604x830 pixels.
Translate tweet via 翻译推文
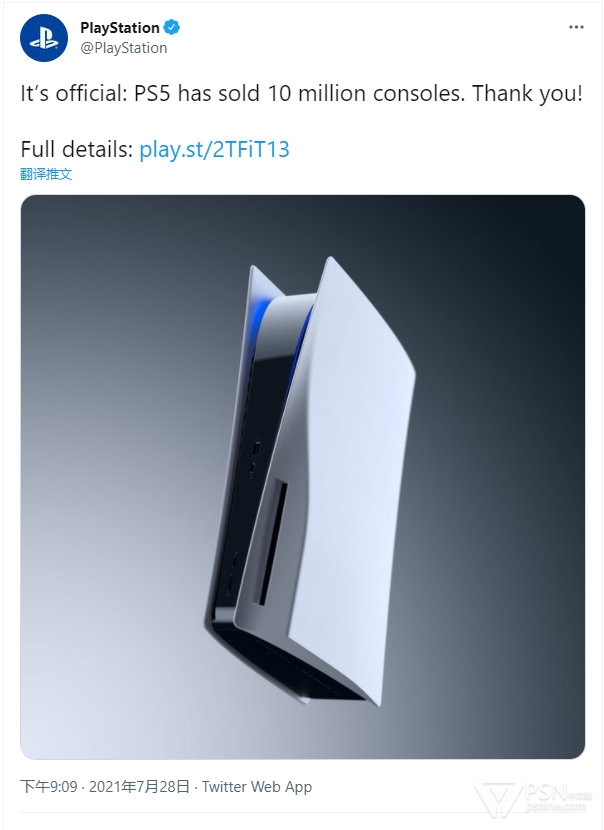[x=46, y=174]
